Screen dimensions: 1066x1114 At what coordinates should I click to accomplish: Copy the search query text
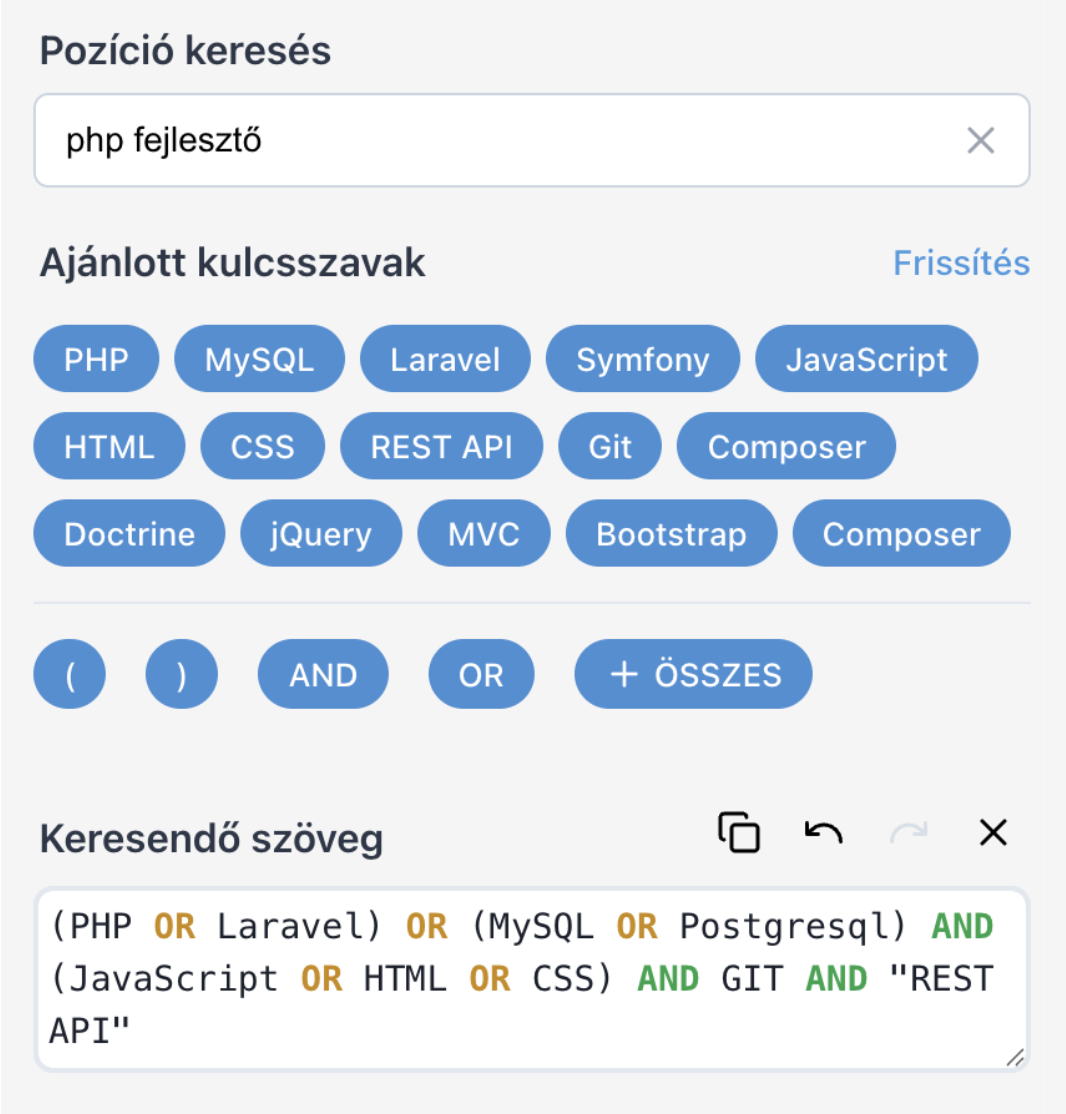739,832
